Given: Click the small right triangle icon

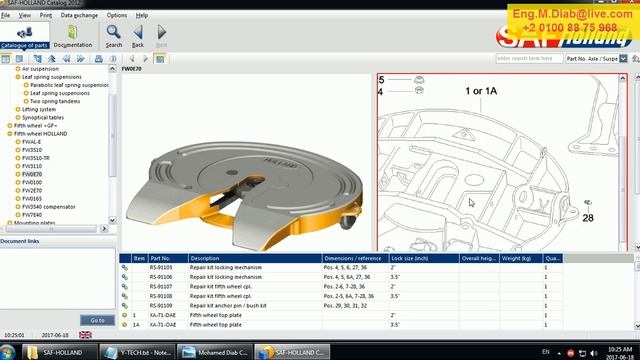Looking at the screenshot, I should (x=146, y=59).
